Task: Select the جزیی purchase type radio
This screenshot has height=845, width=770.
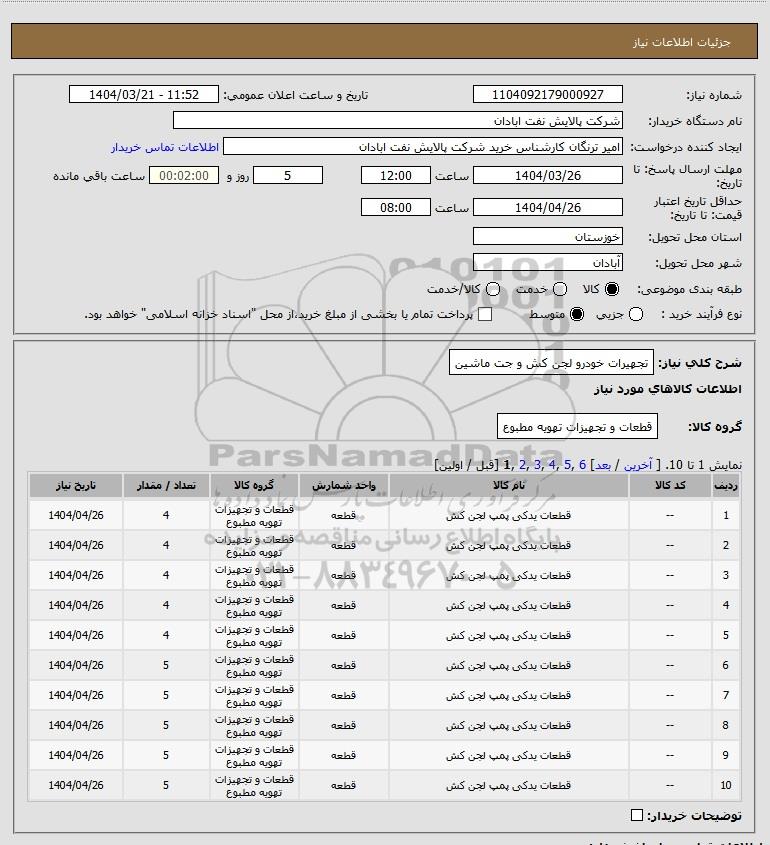Action: pyautogui.click(x=636, y=314)
